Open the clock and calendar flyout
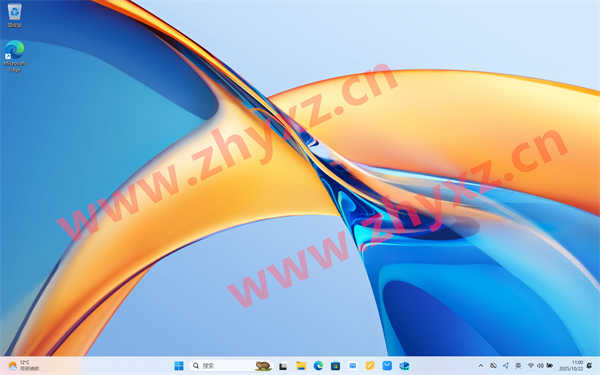Image resolution: width=600 pixels, height=375 pixels. coord(571,365)
